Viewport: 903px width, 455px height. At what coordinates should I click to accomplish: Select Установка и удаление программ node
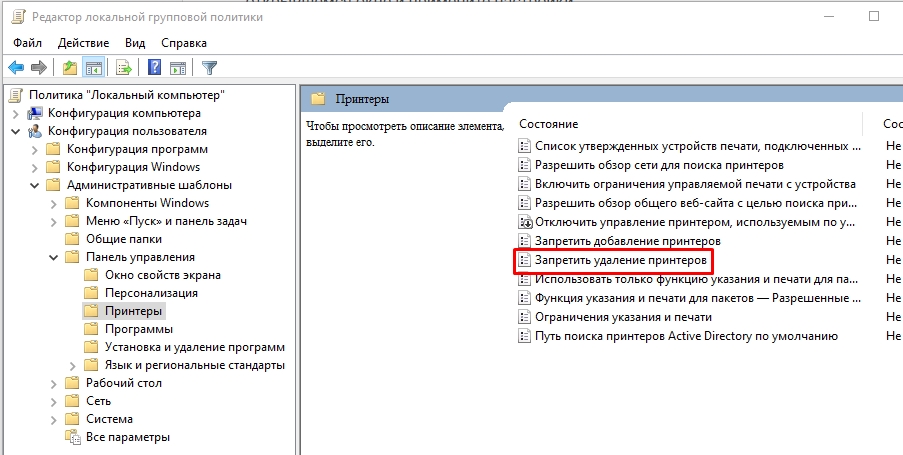[195, 347]
